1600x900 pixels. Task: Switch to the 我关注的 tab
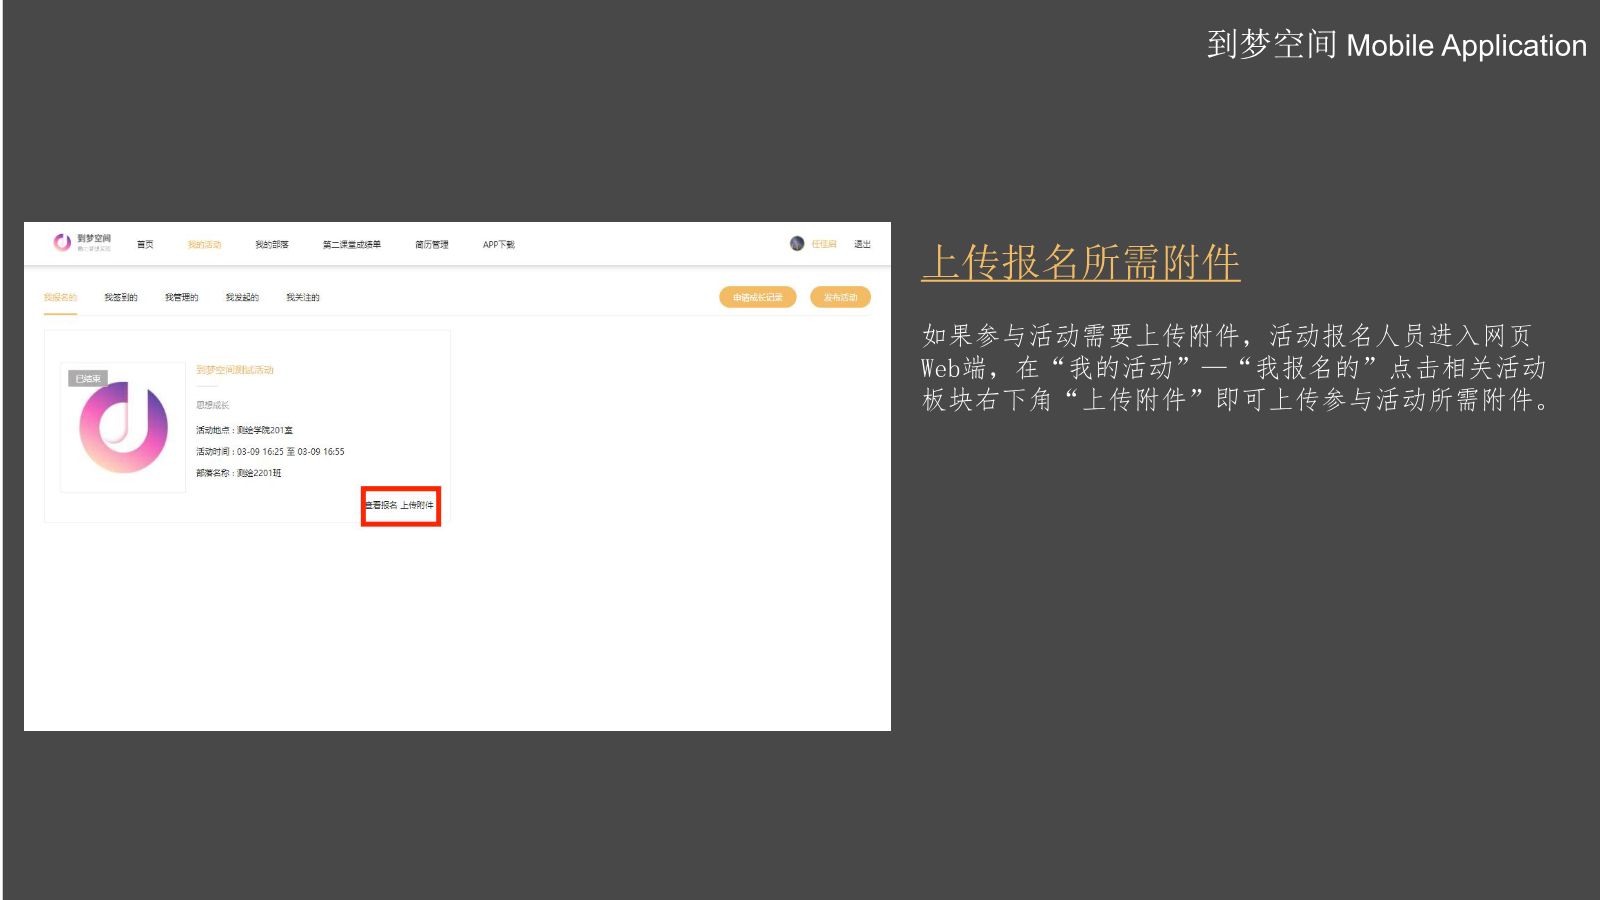coord(303,298)
